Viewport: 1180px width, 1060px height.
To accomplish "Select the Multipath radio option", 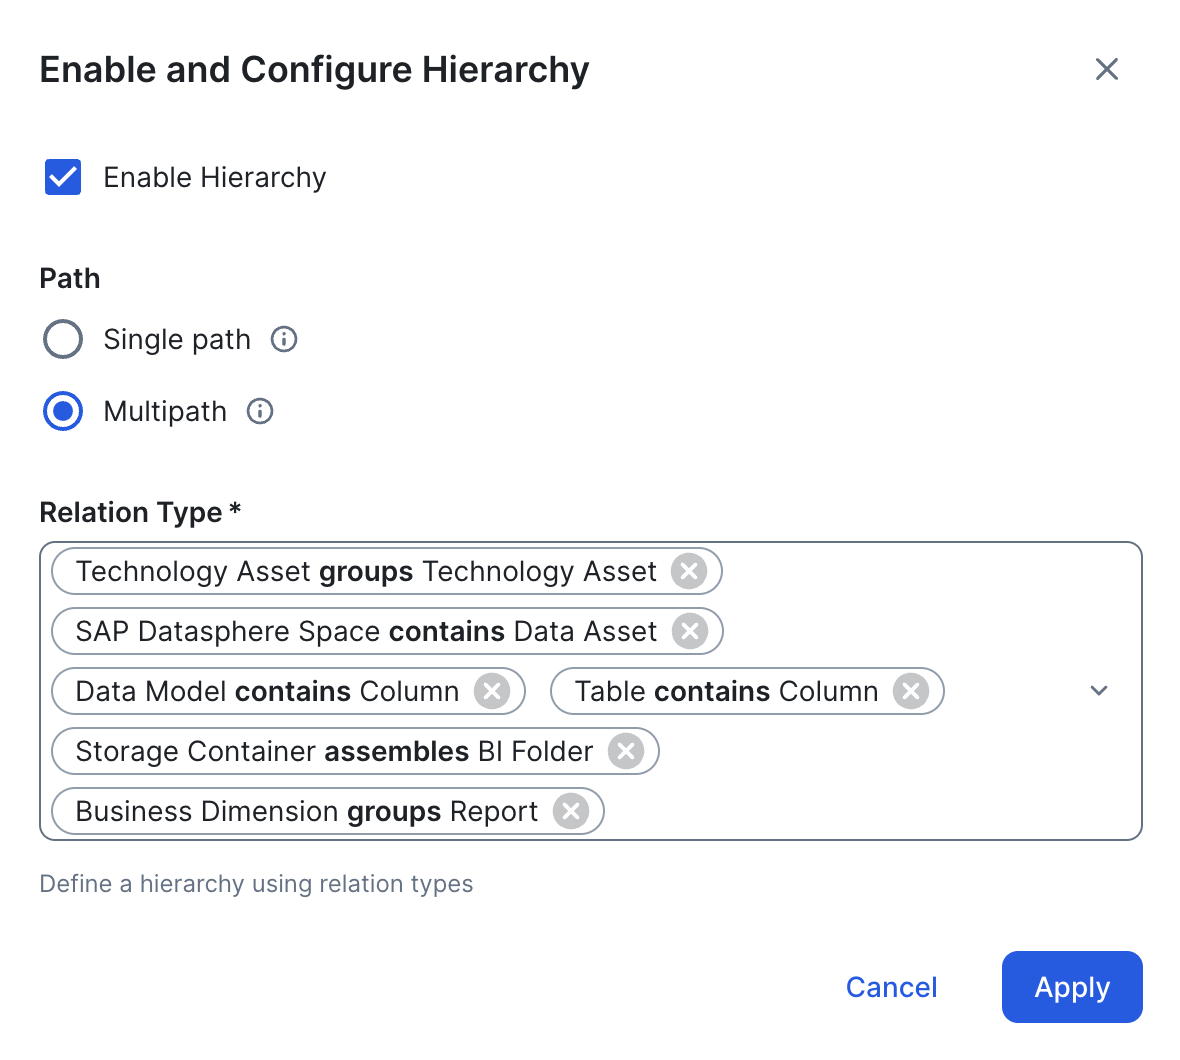I will point(63,411).
